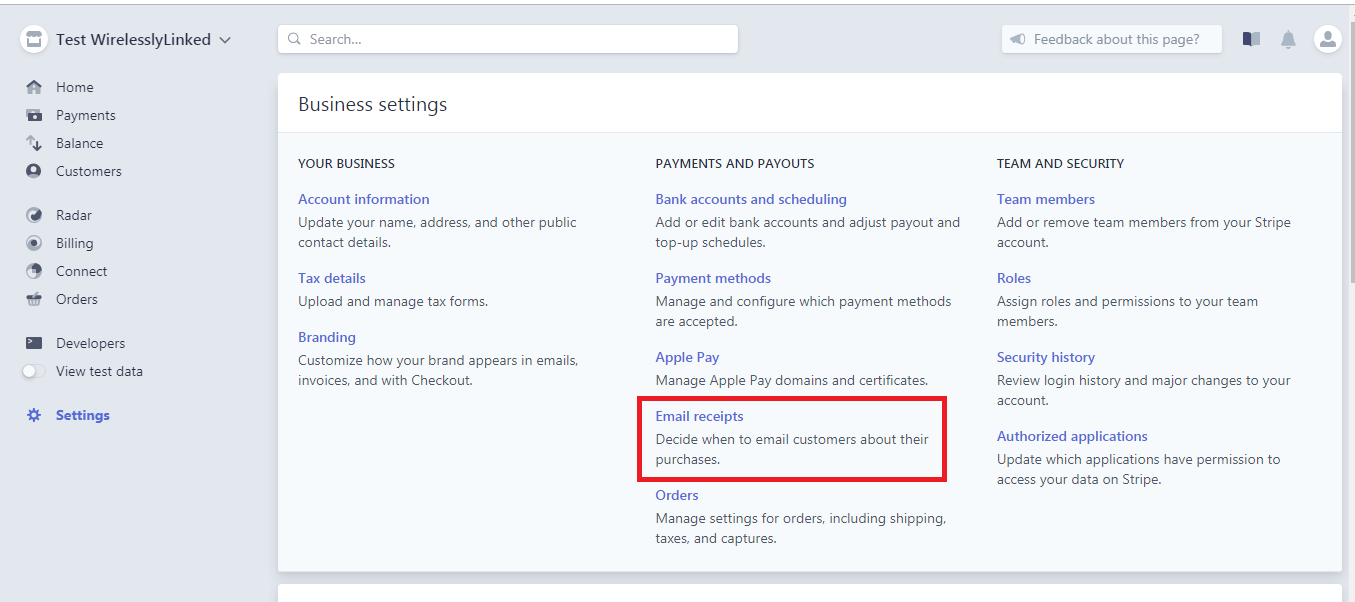
Task: Select Billing in the sidebar
Action: click(x=74, y=243)
